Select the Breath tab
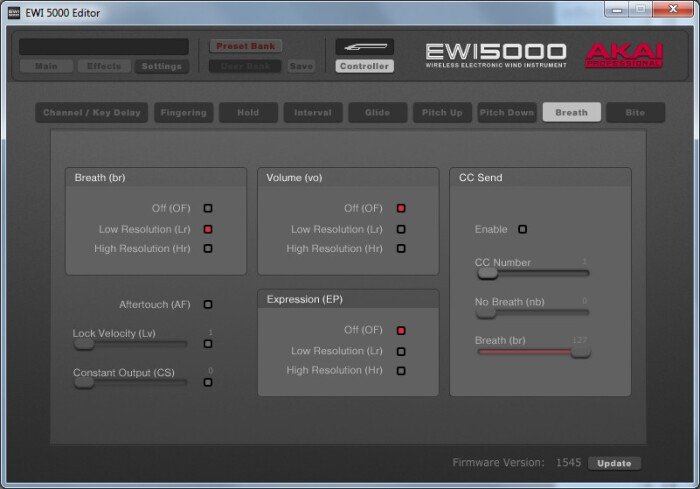 (571, 113)
